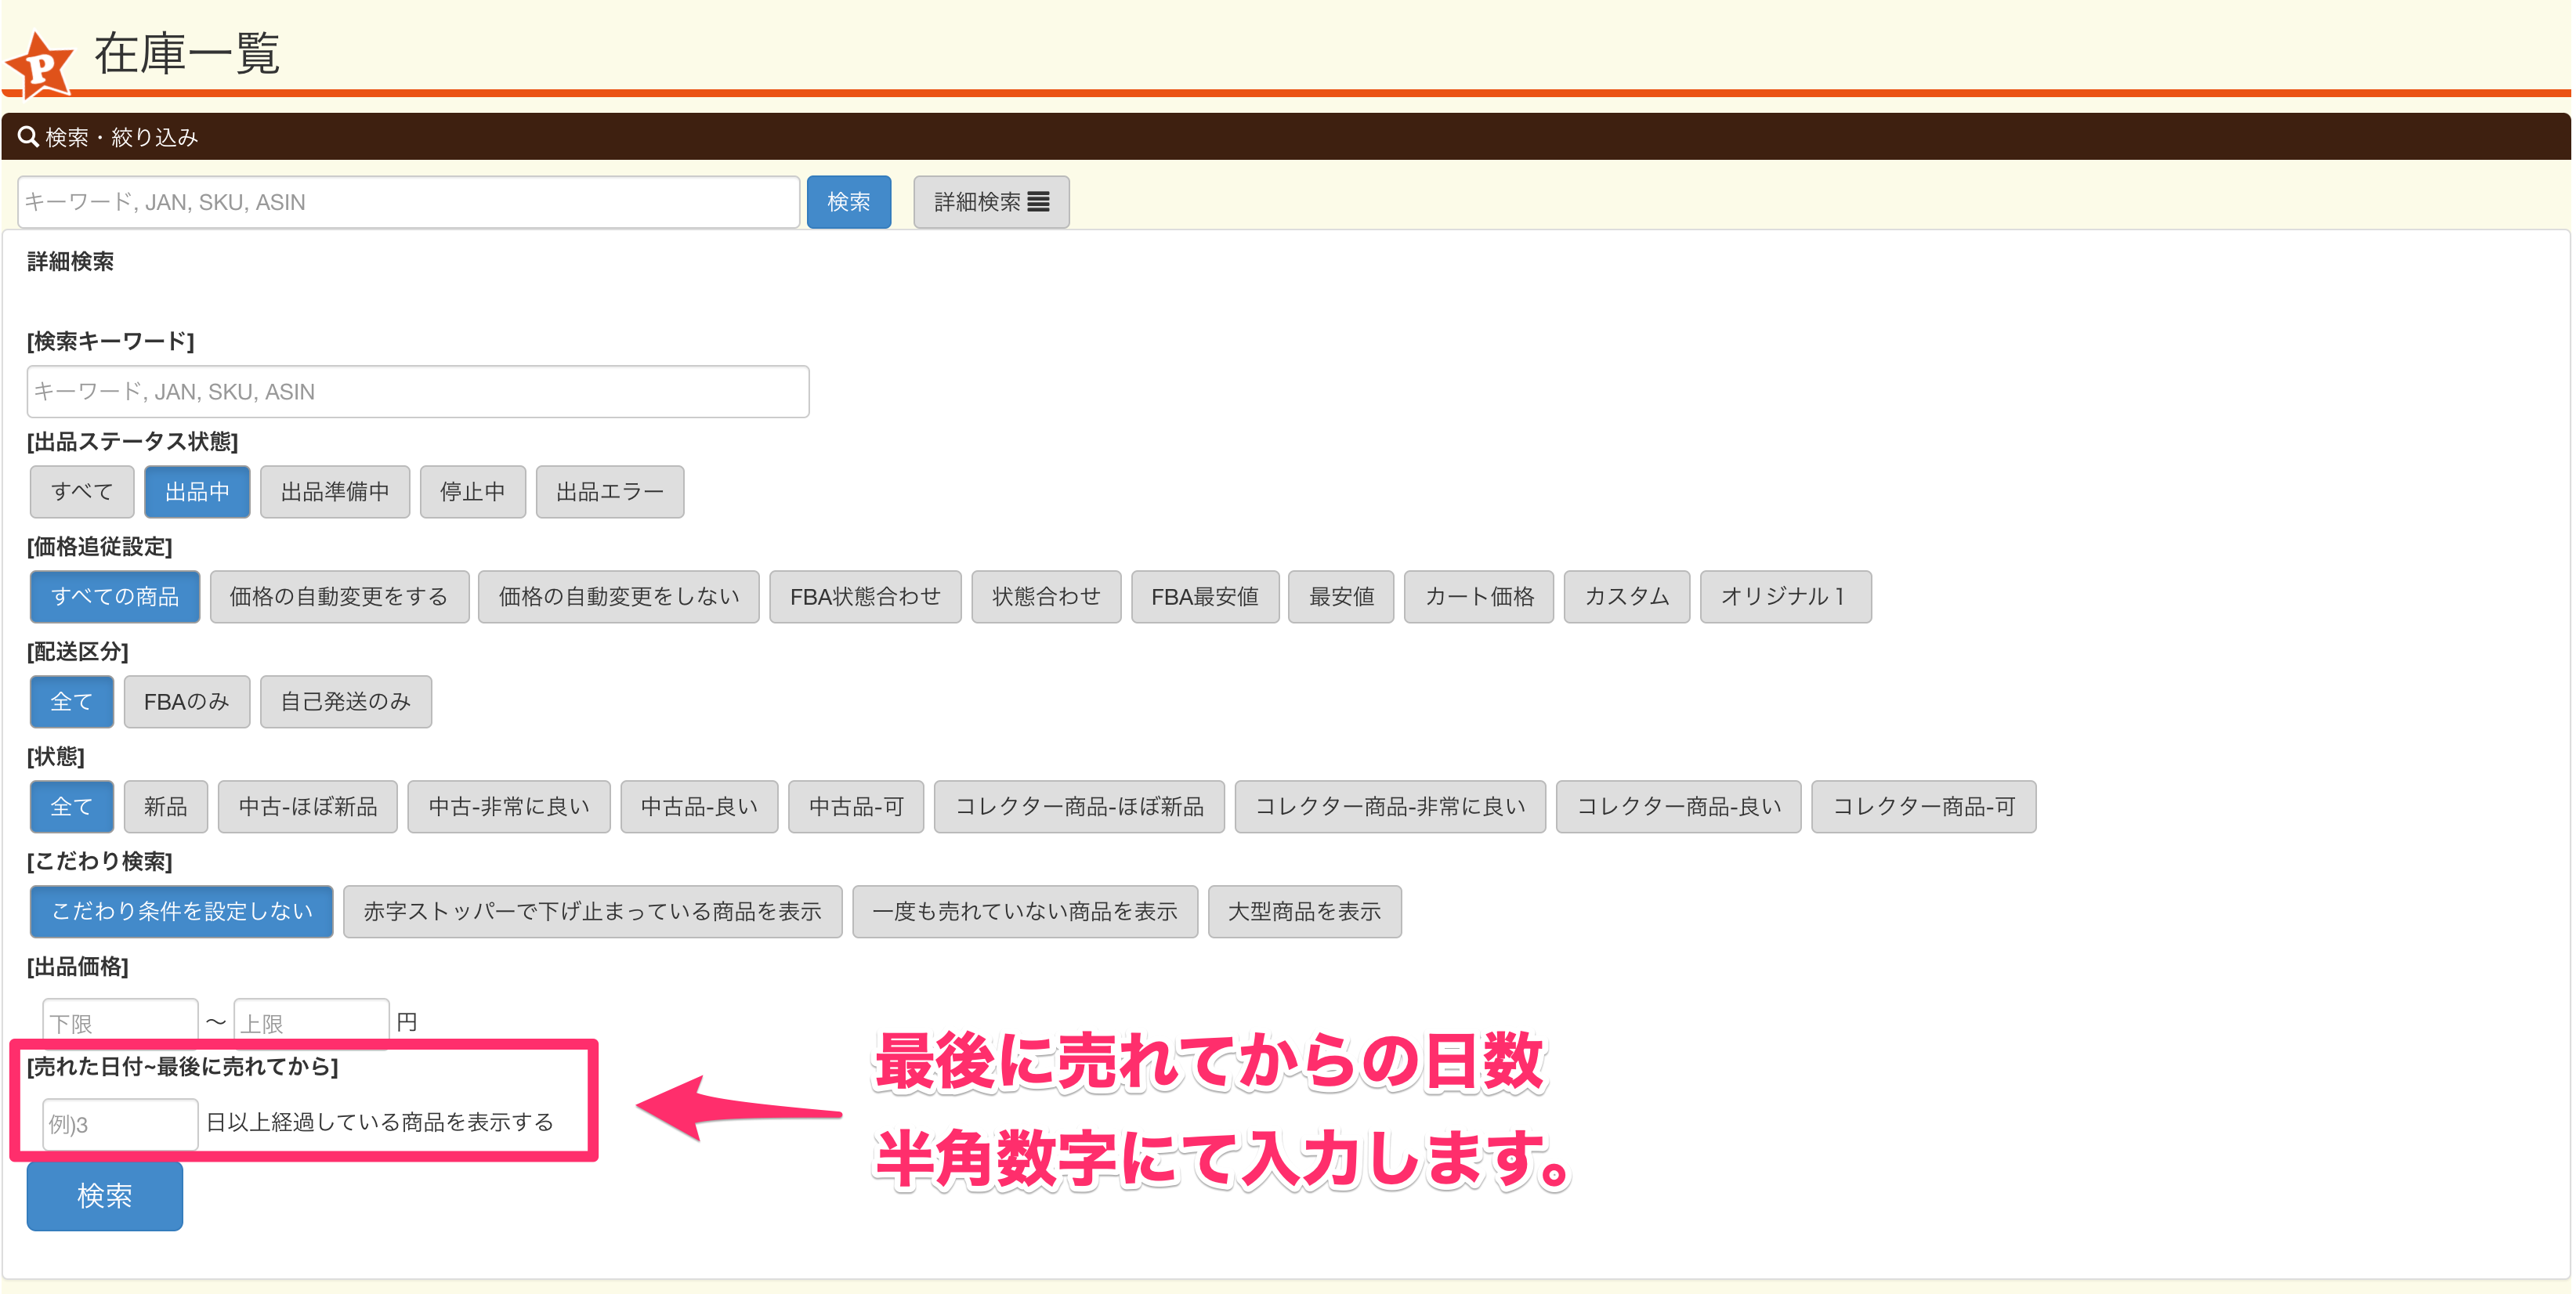Click the top keyword search field
The height and width of the screenshot is (1294, 2576).
408,202
